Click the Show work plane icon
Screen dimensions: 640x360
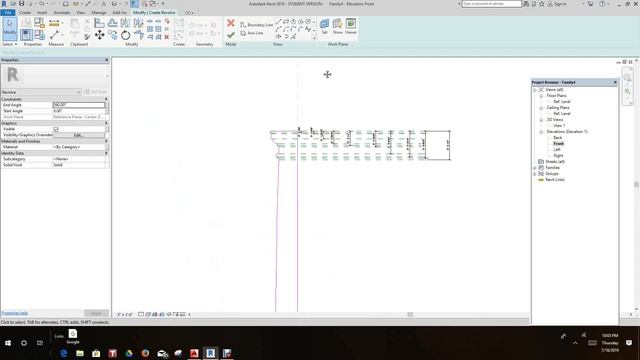point(338,26)
